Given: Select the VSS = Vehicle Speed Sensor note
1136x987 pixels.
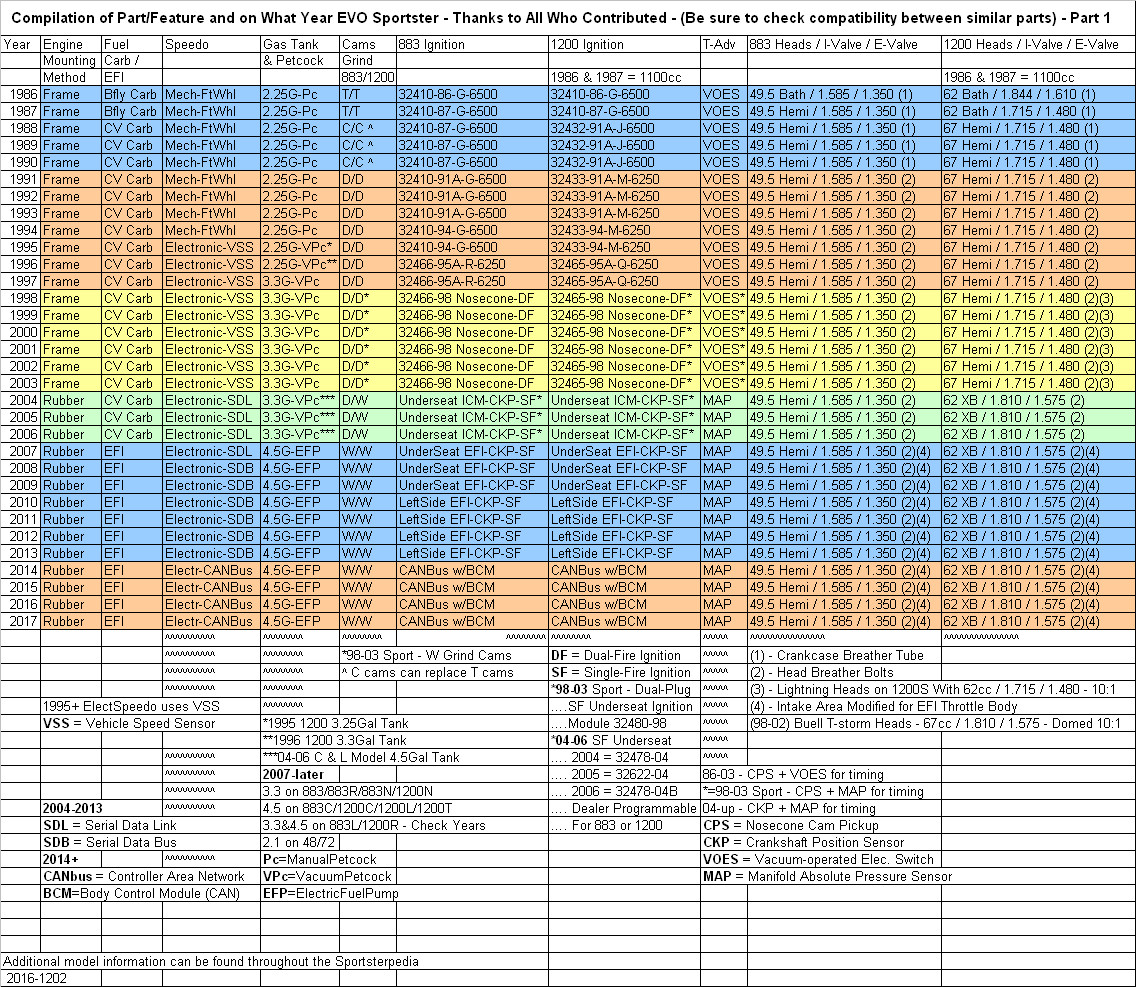Looking at the screenshot, I should pyautogui.click(x=128, y=723).
